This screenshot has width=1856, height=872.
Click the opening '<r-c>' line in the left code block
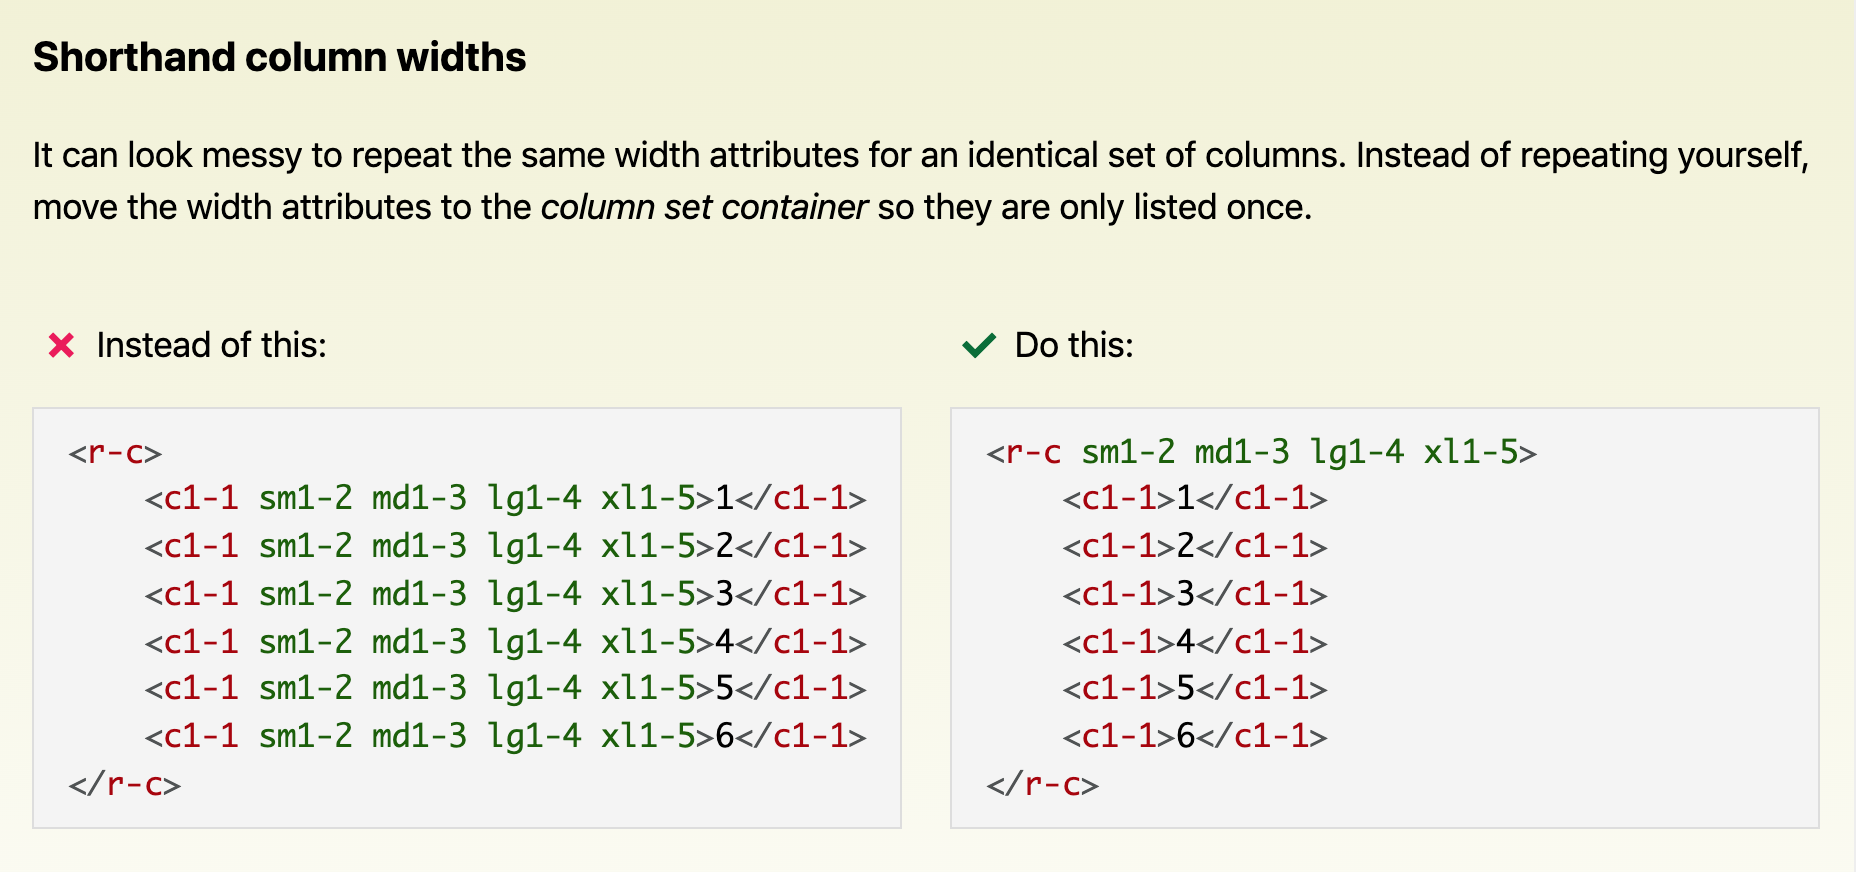[115, 453]
